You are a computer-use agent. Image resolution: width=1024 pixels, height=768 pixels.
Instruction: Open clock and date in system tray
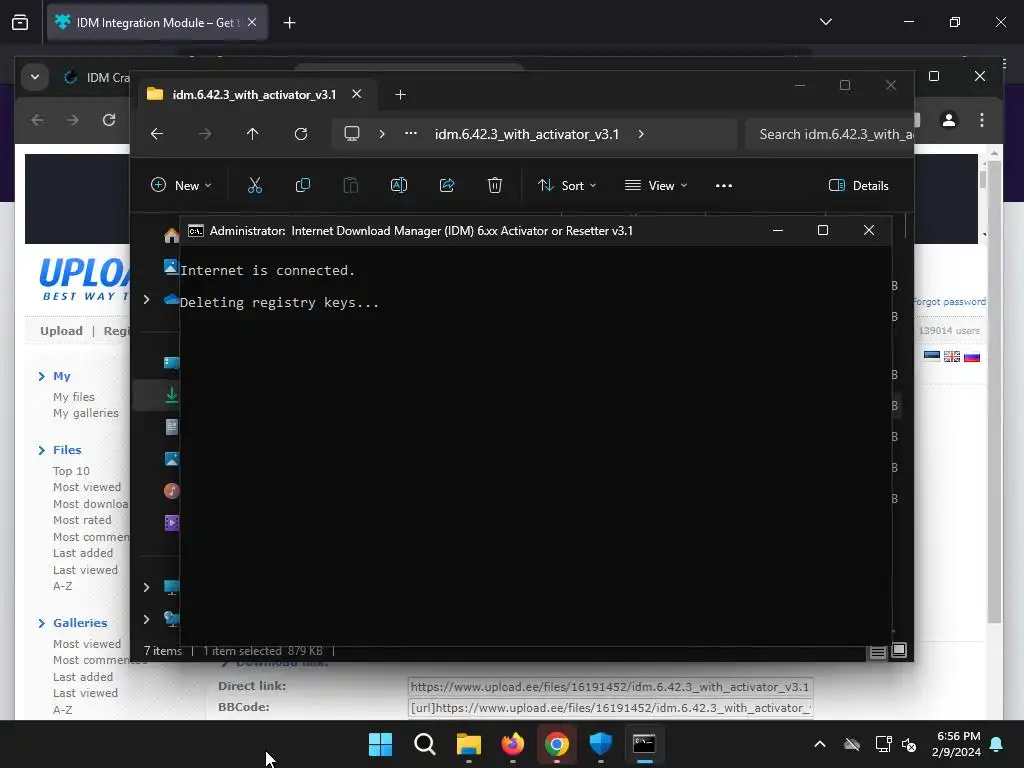click(956, 744)
